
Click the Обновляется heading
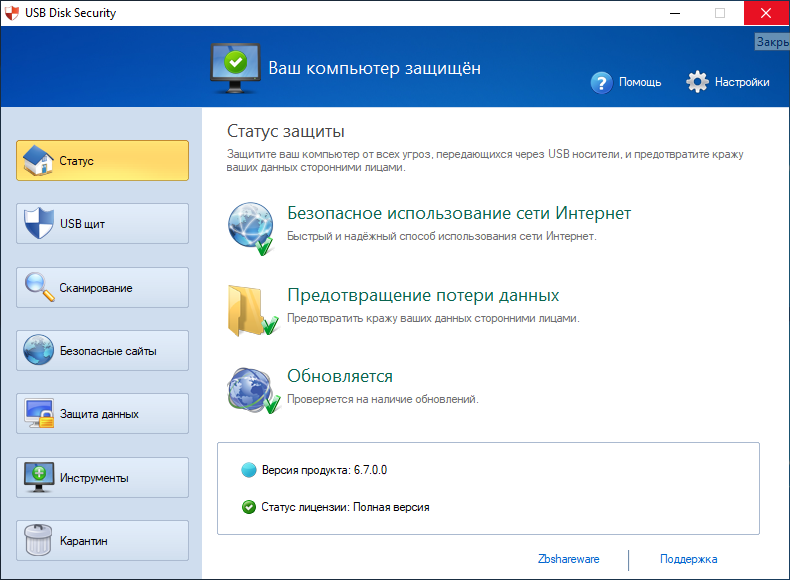coord(340,376)
